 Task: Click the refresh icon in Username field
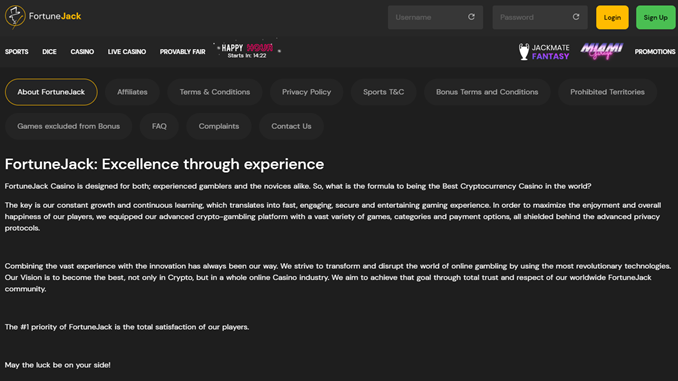(x=471, y=17)
